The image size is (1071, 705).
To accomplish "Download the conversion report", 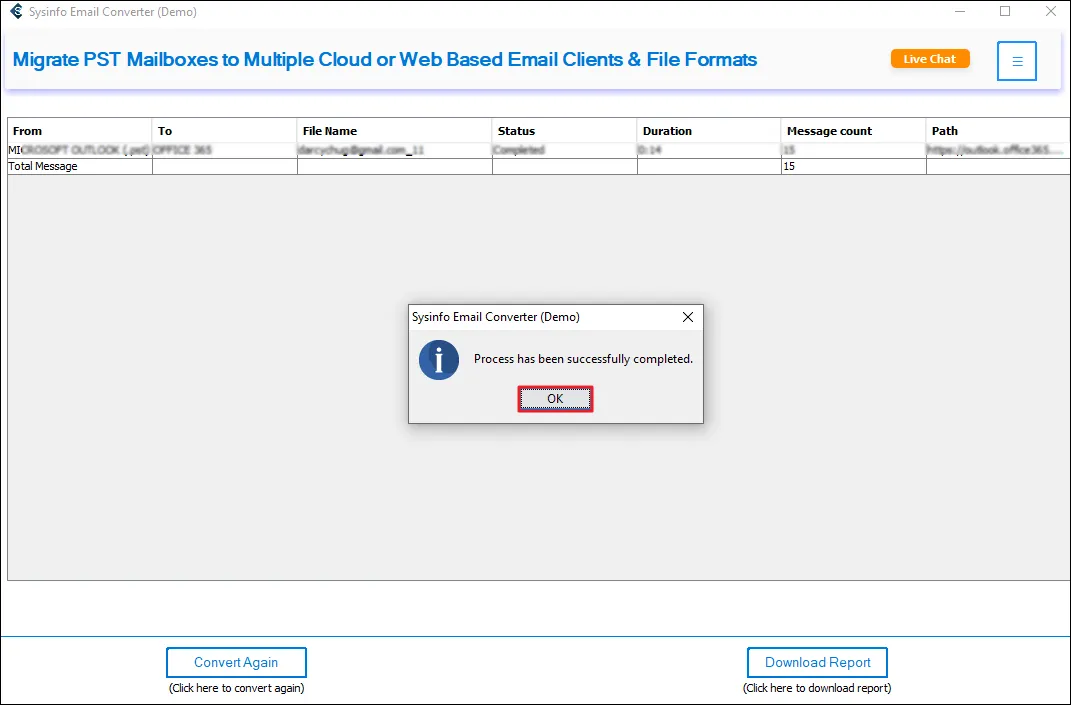I will (x=817, y=662).
